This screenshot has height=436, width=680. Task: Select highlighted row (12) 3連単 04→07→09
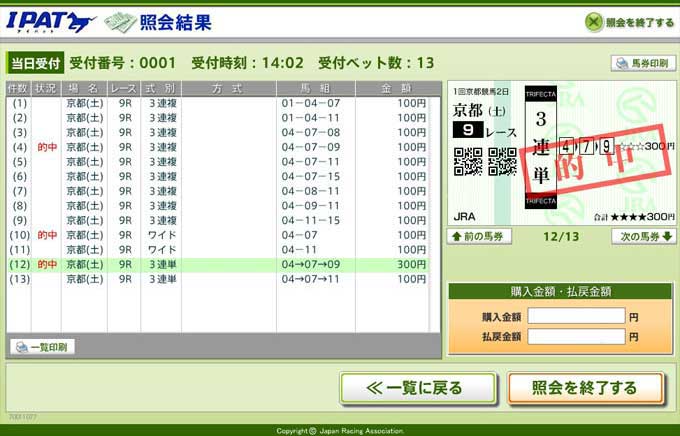220,265
